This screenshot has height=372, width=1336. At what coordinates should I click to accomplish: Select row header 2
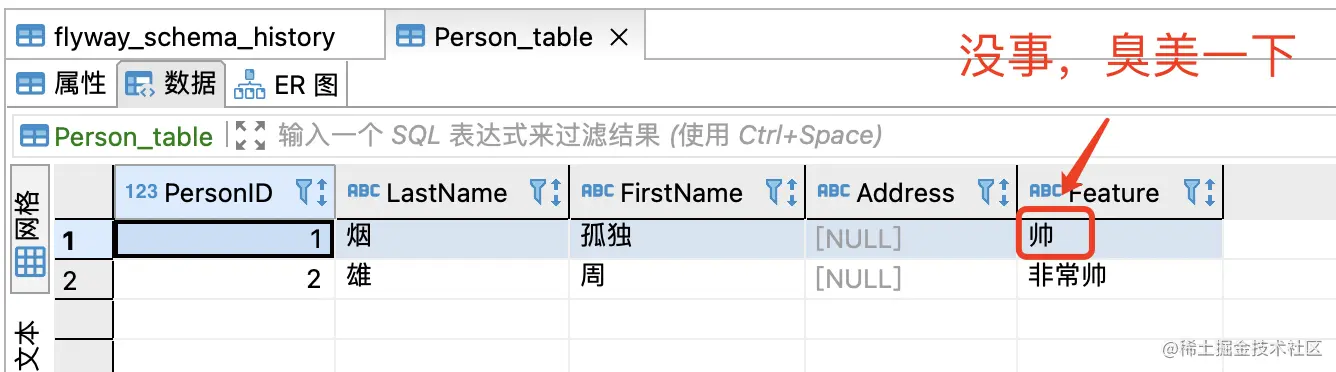(x=83, y=279)
